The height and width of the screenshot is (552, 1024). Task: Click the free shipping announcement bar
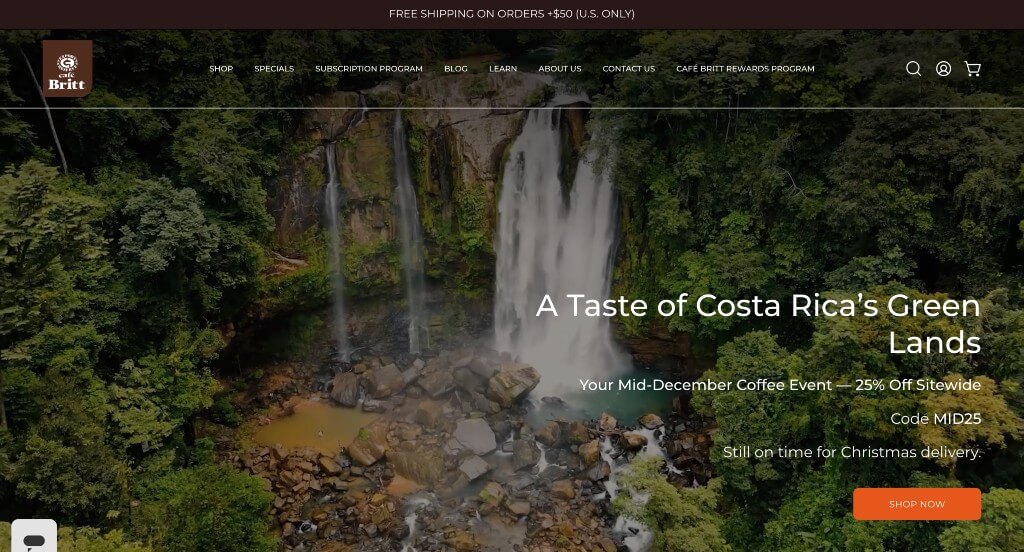click(x=512, y=14)
